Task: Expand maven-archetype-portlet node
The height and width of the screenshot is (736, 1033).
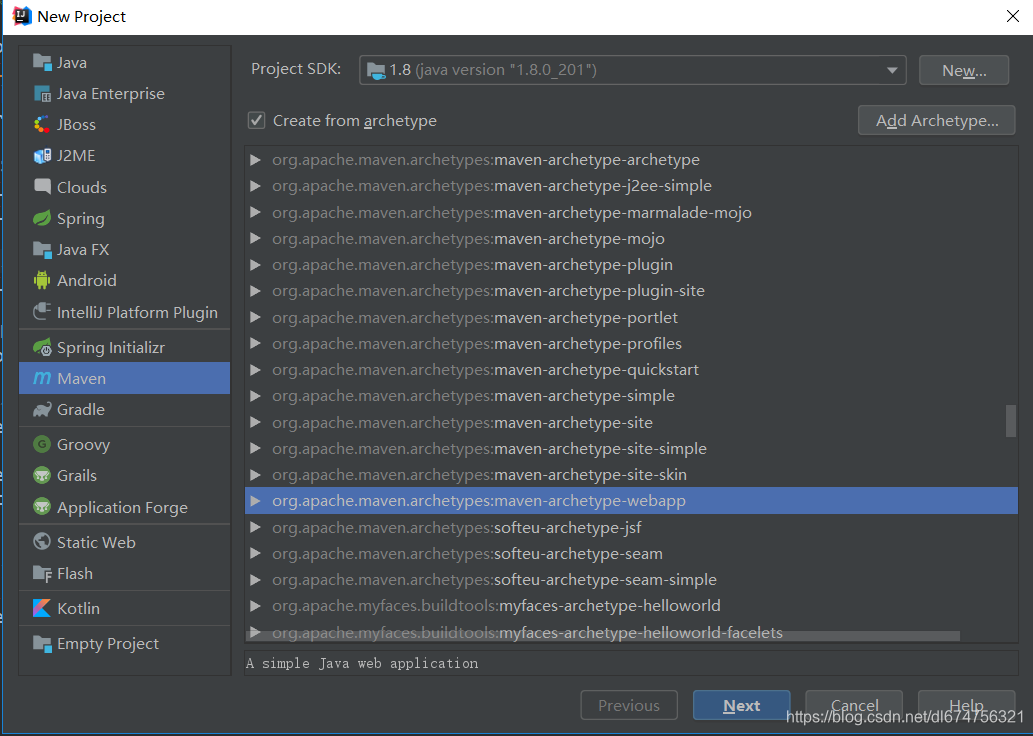Action: coord(256,317)
